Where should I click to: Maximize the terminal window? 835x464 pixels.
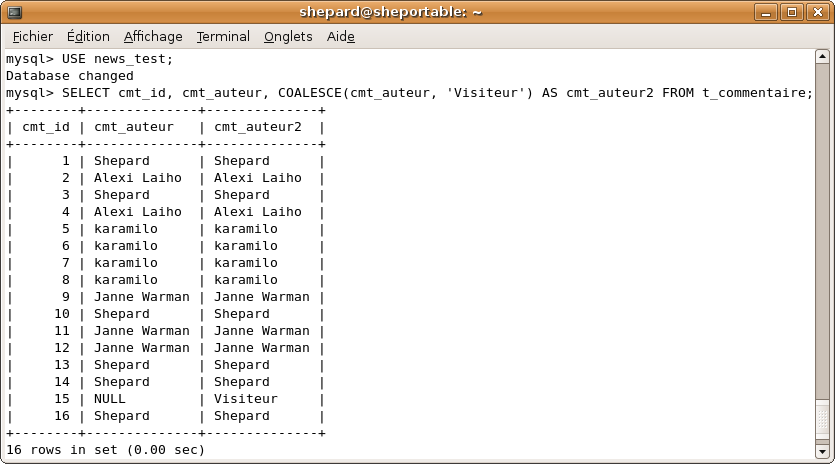pyautogui.click(x=791, y=12)
